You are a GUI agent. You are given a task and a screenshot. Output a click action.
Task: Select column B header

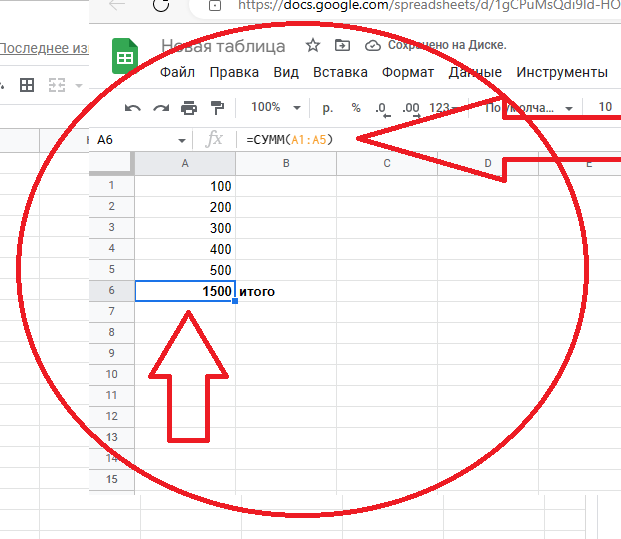pos(286,163)
